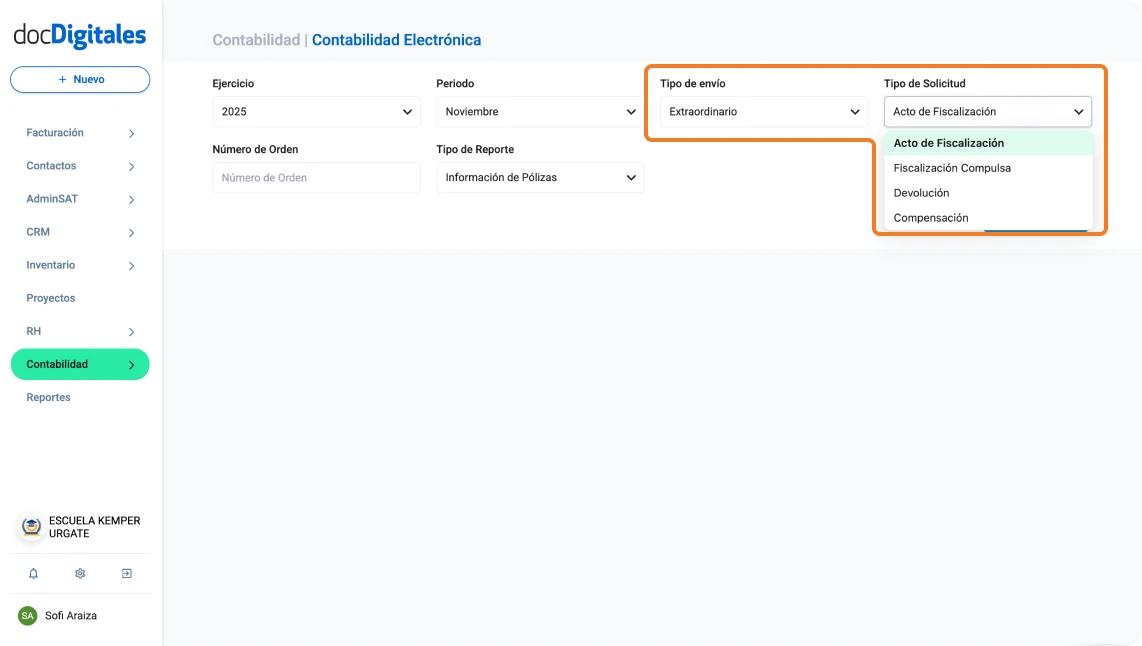The width and height of the screenshot is (1142, 646).
Task: Open the Ejercicio year dropdown
Action: 316,111
